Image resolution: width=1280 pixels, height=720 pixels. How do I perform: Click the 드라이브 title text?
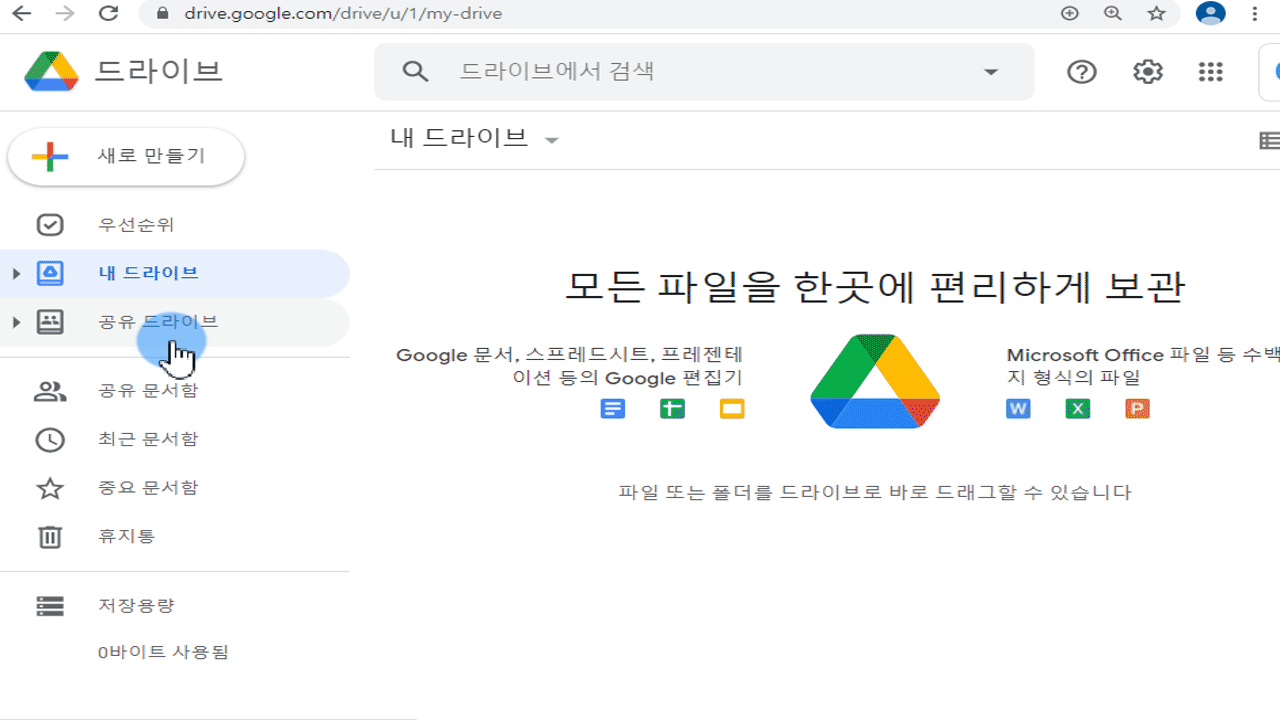158,72
